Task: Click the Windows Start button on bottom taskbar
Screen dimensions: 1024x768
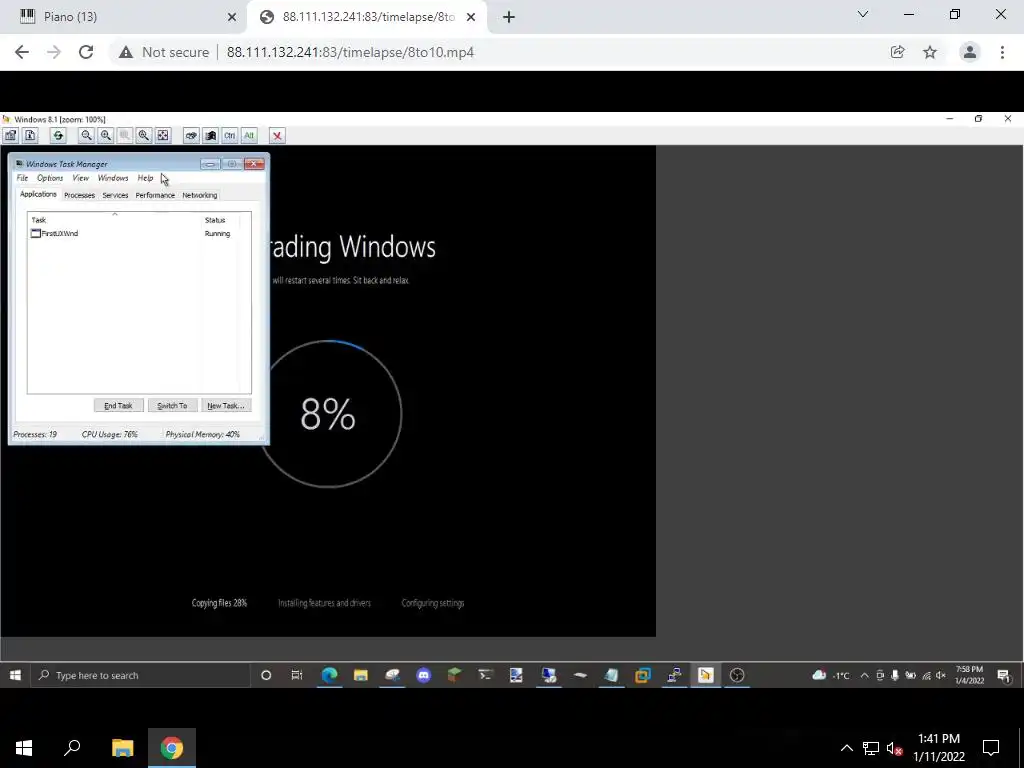Action: coord(24,748)
